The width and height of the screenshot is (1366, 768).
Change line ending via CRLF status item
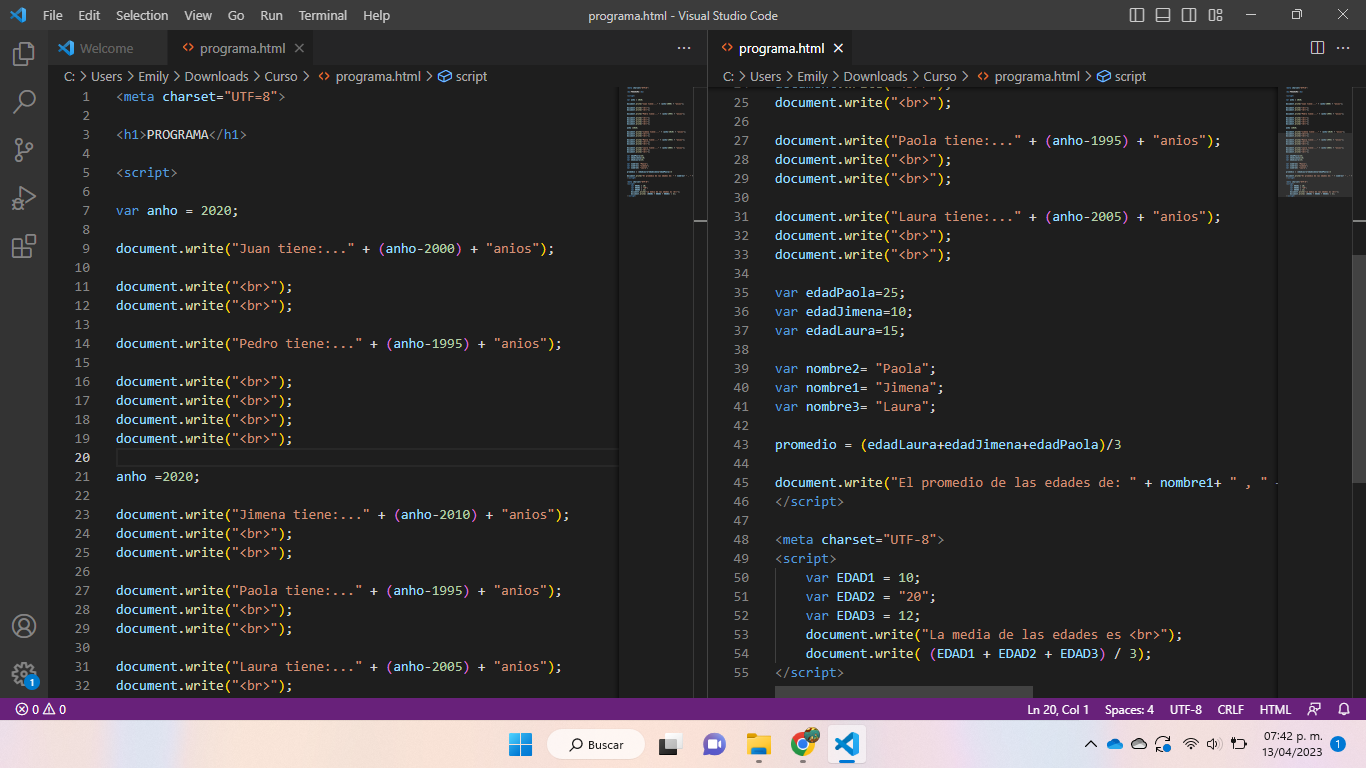click(1231, 709)
